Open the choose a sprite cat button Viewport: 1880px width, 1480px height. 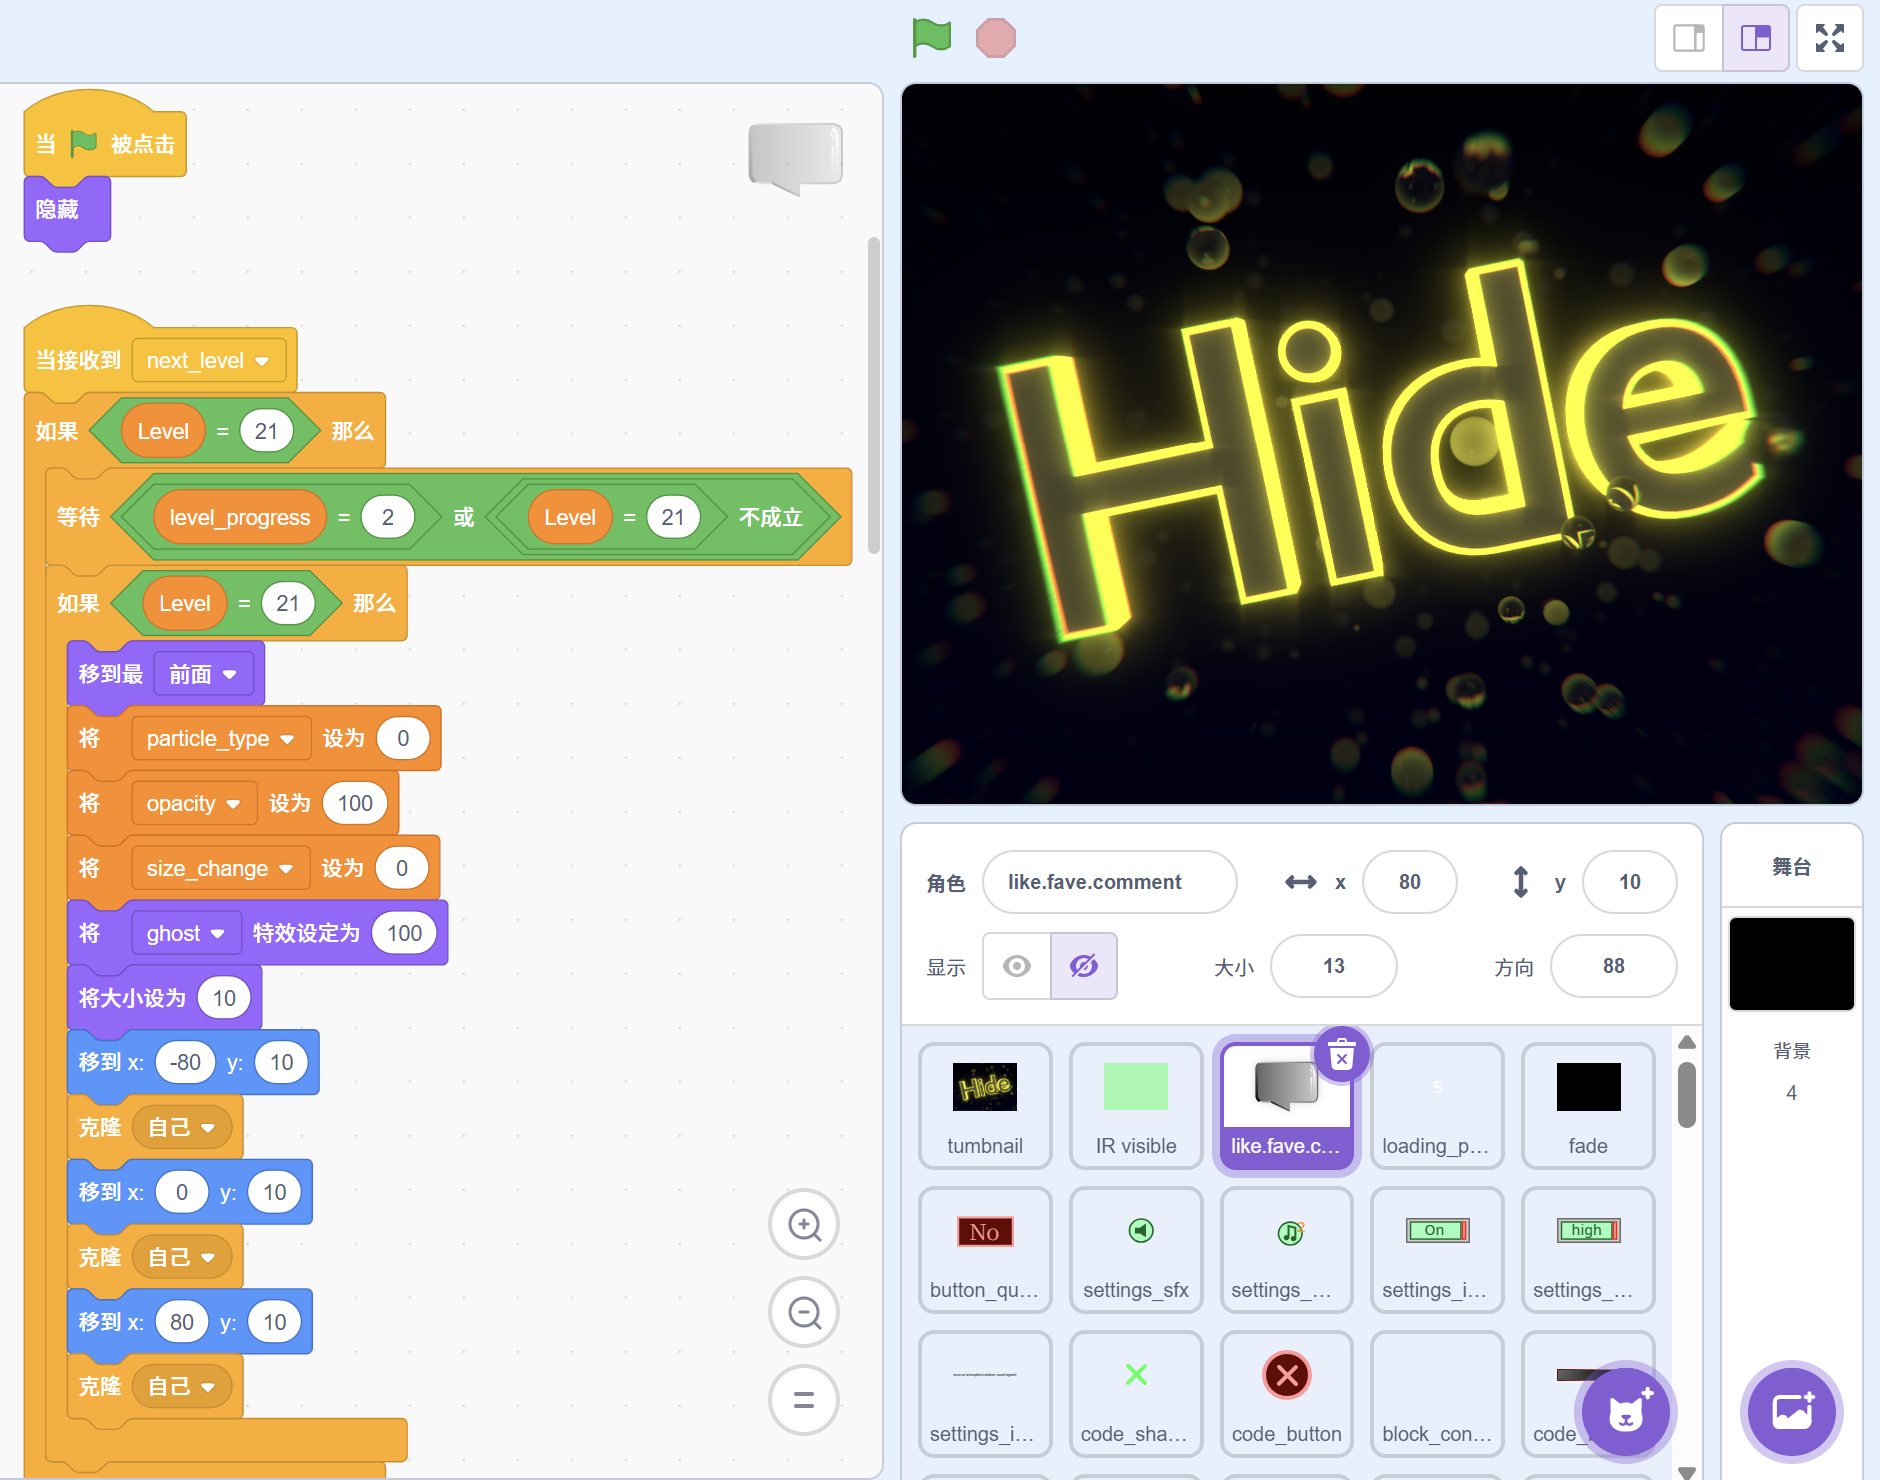coord(1625,1412)
